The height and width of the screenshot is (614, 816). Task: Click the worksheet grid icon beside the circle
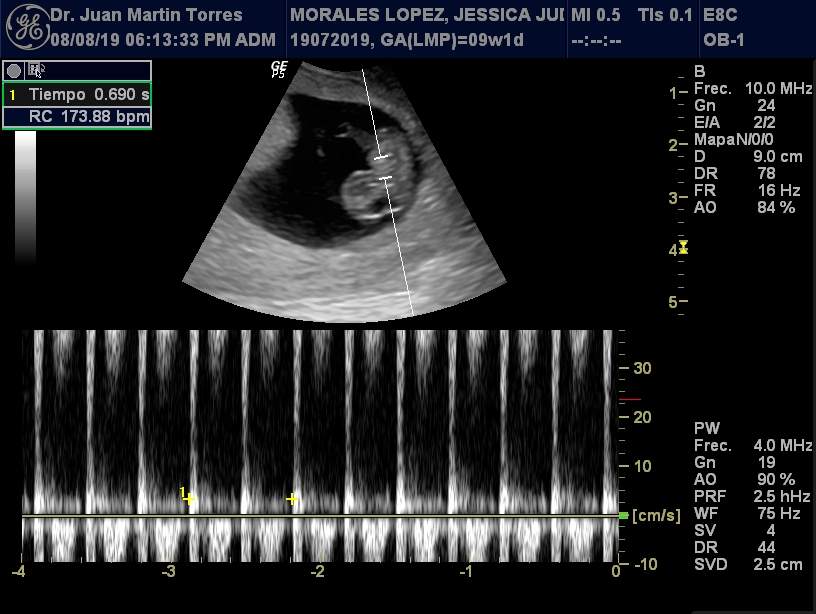tap(35, 70)
